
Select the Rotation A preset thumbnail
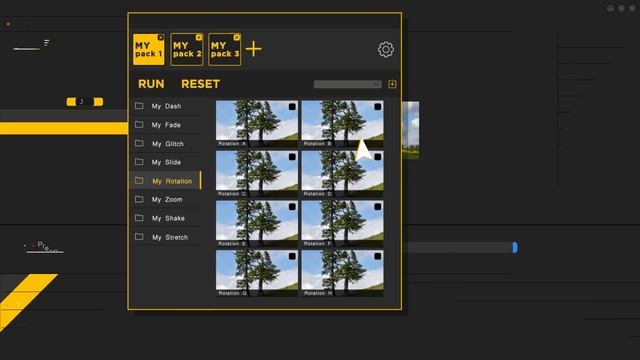257,124
